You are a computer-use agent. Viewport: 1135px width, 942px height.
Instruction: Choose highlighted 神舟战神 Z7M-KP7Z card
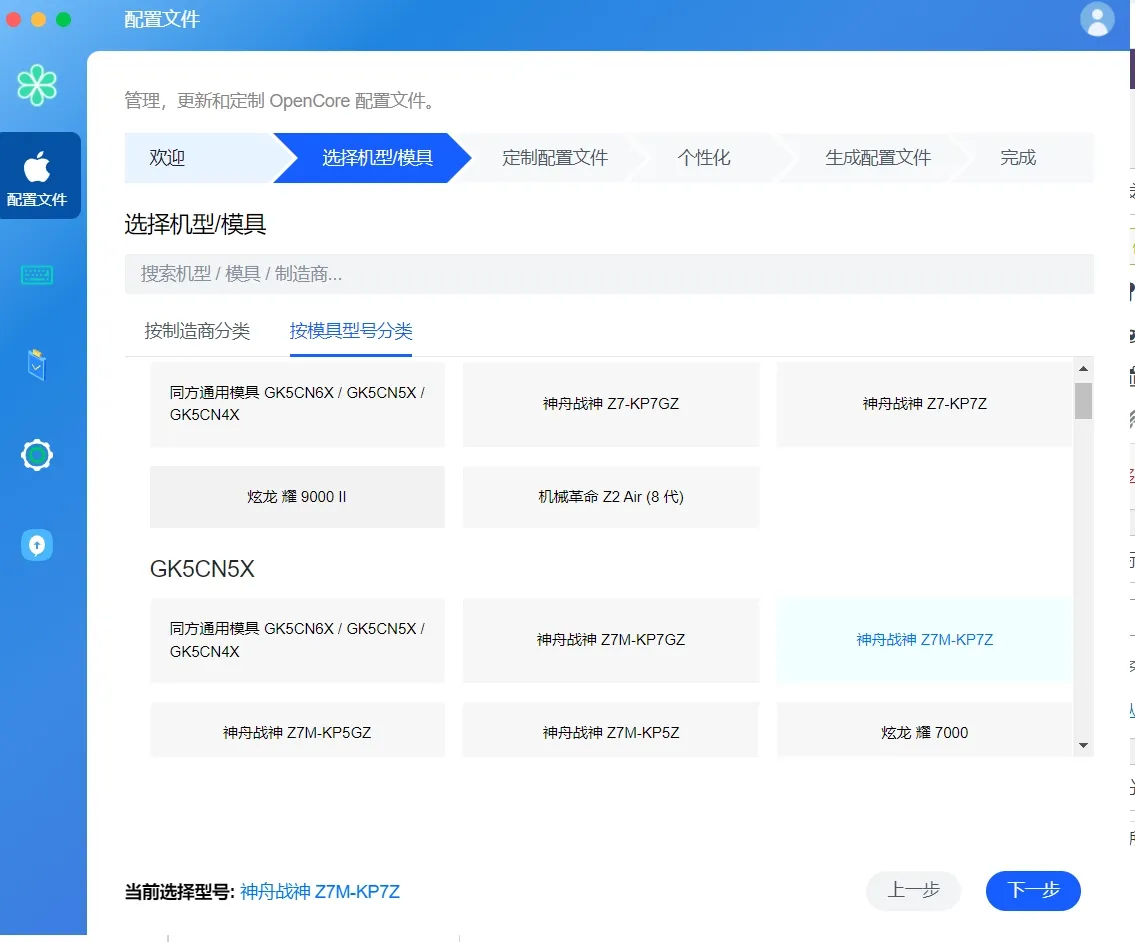pyautogui.click(x=924, y=640)
